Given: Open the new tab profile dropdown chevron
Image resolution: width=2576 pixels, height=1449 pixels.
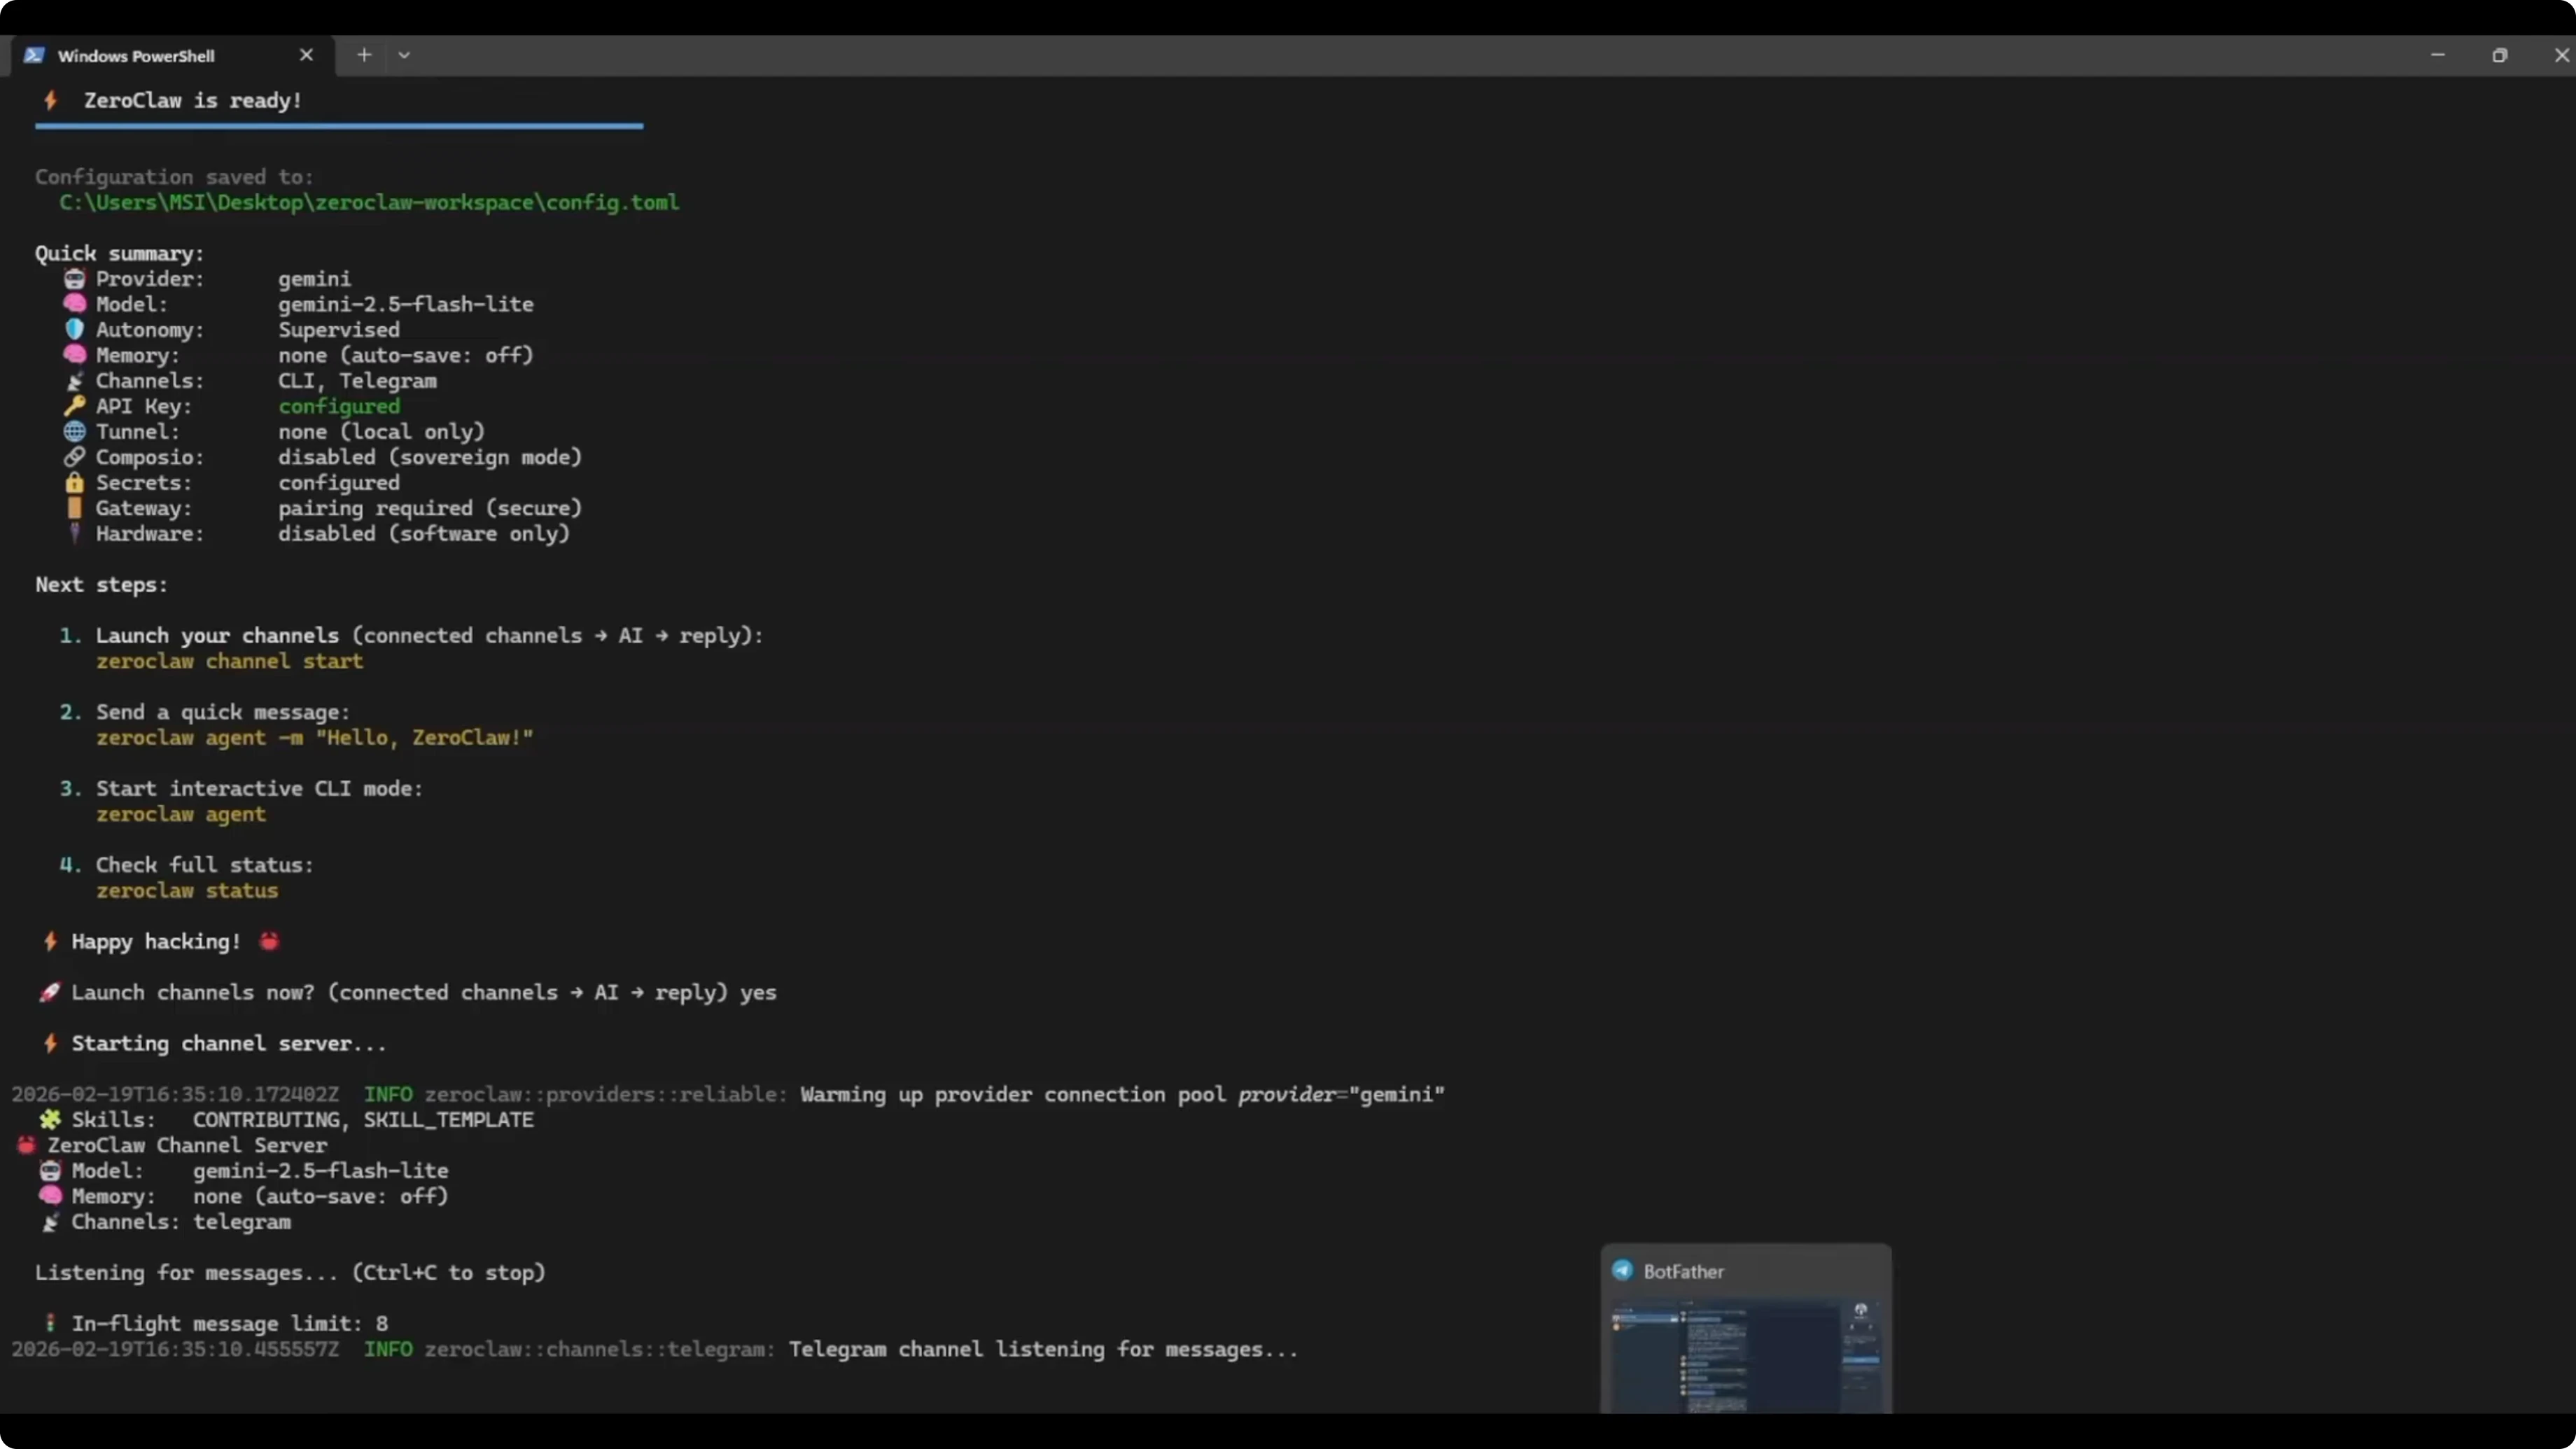Looking at the screenshot, I should coord(404,55).
